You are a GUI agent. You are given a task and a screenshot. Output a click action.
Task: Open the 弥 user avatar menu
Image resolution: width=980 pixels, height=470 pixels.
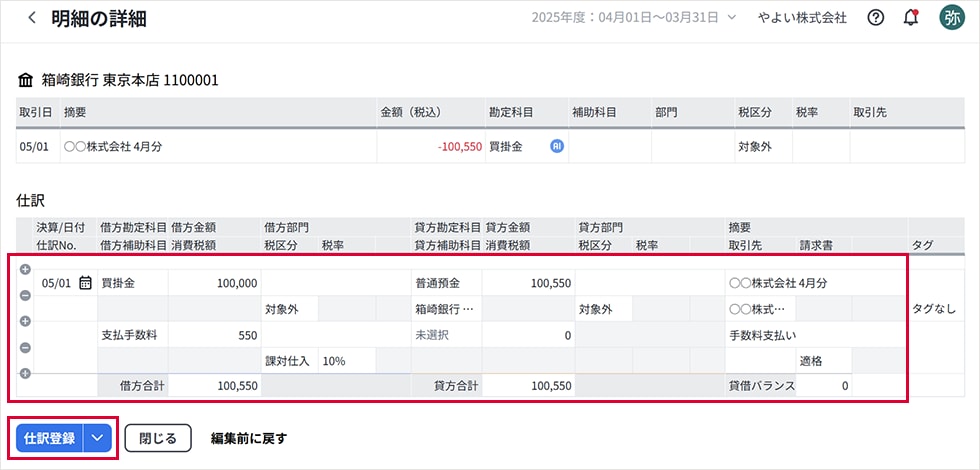[951, 18]
